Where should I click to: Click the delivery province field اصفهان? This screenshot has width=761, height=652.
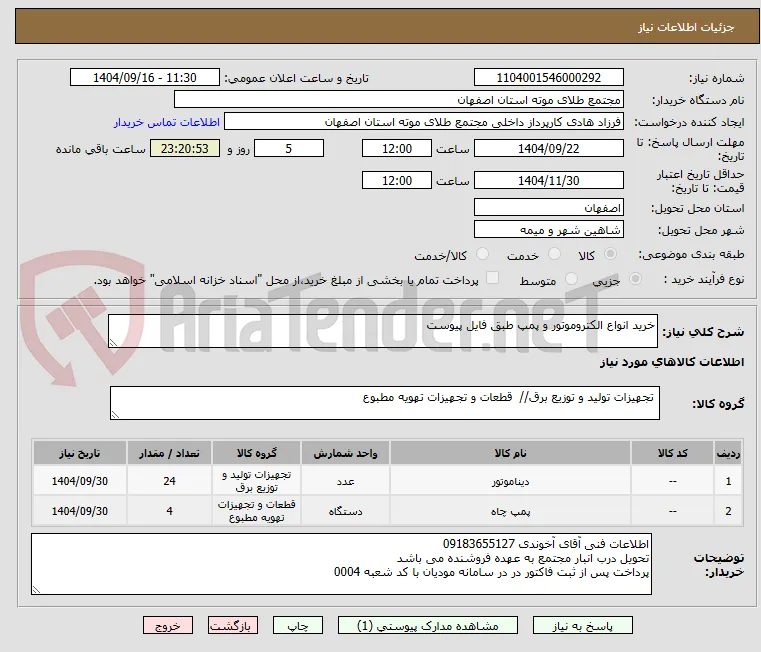coord(548,208)
